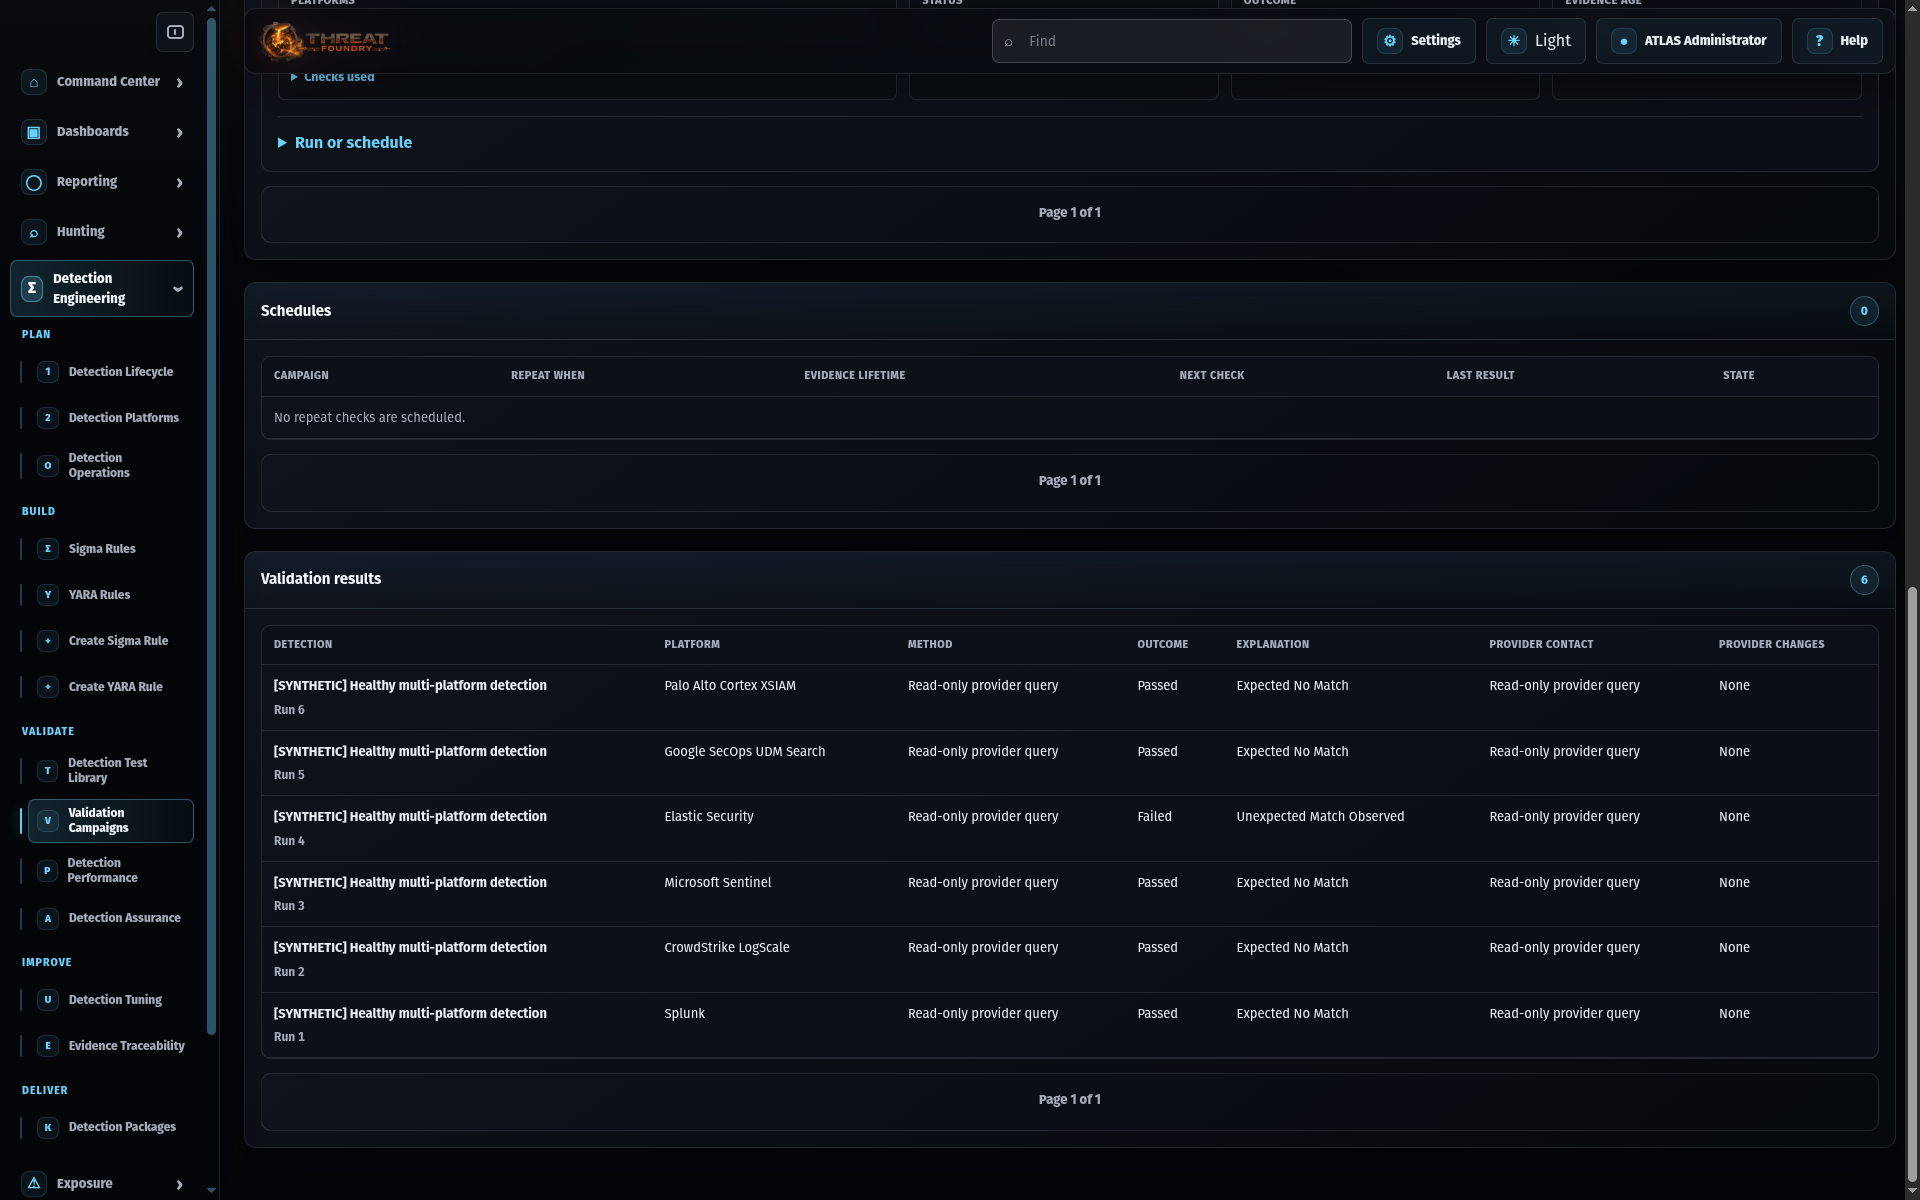Click the Unexpected Match Observed explanation
This screenshot has height=1200, width=1920.
[x=1320, y=817]
